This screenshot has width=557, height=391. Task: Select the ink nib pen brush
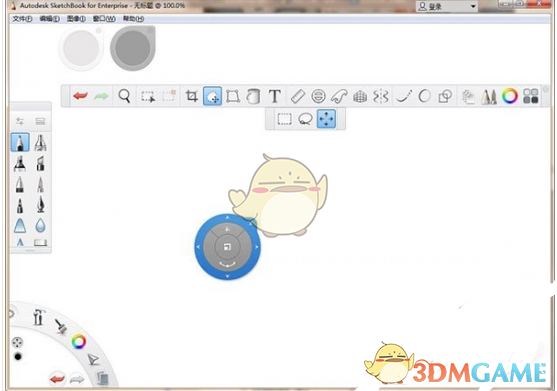[40, 205]
